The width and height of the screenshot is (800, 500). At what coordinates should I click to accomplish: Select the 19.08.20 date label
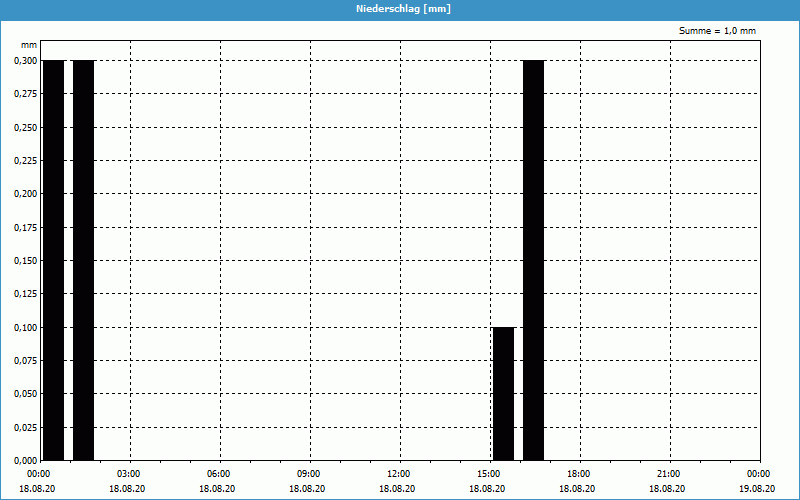757,489
